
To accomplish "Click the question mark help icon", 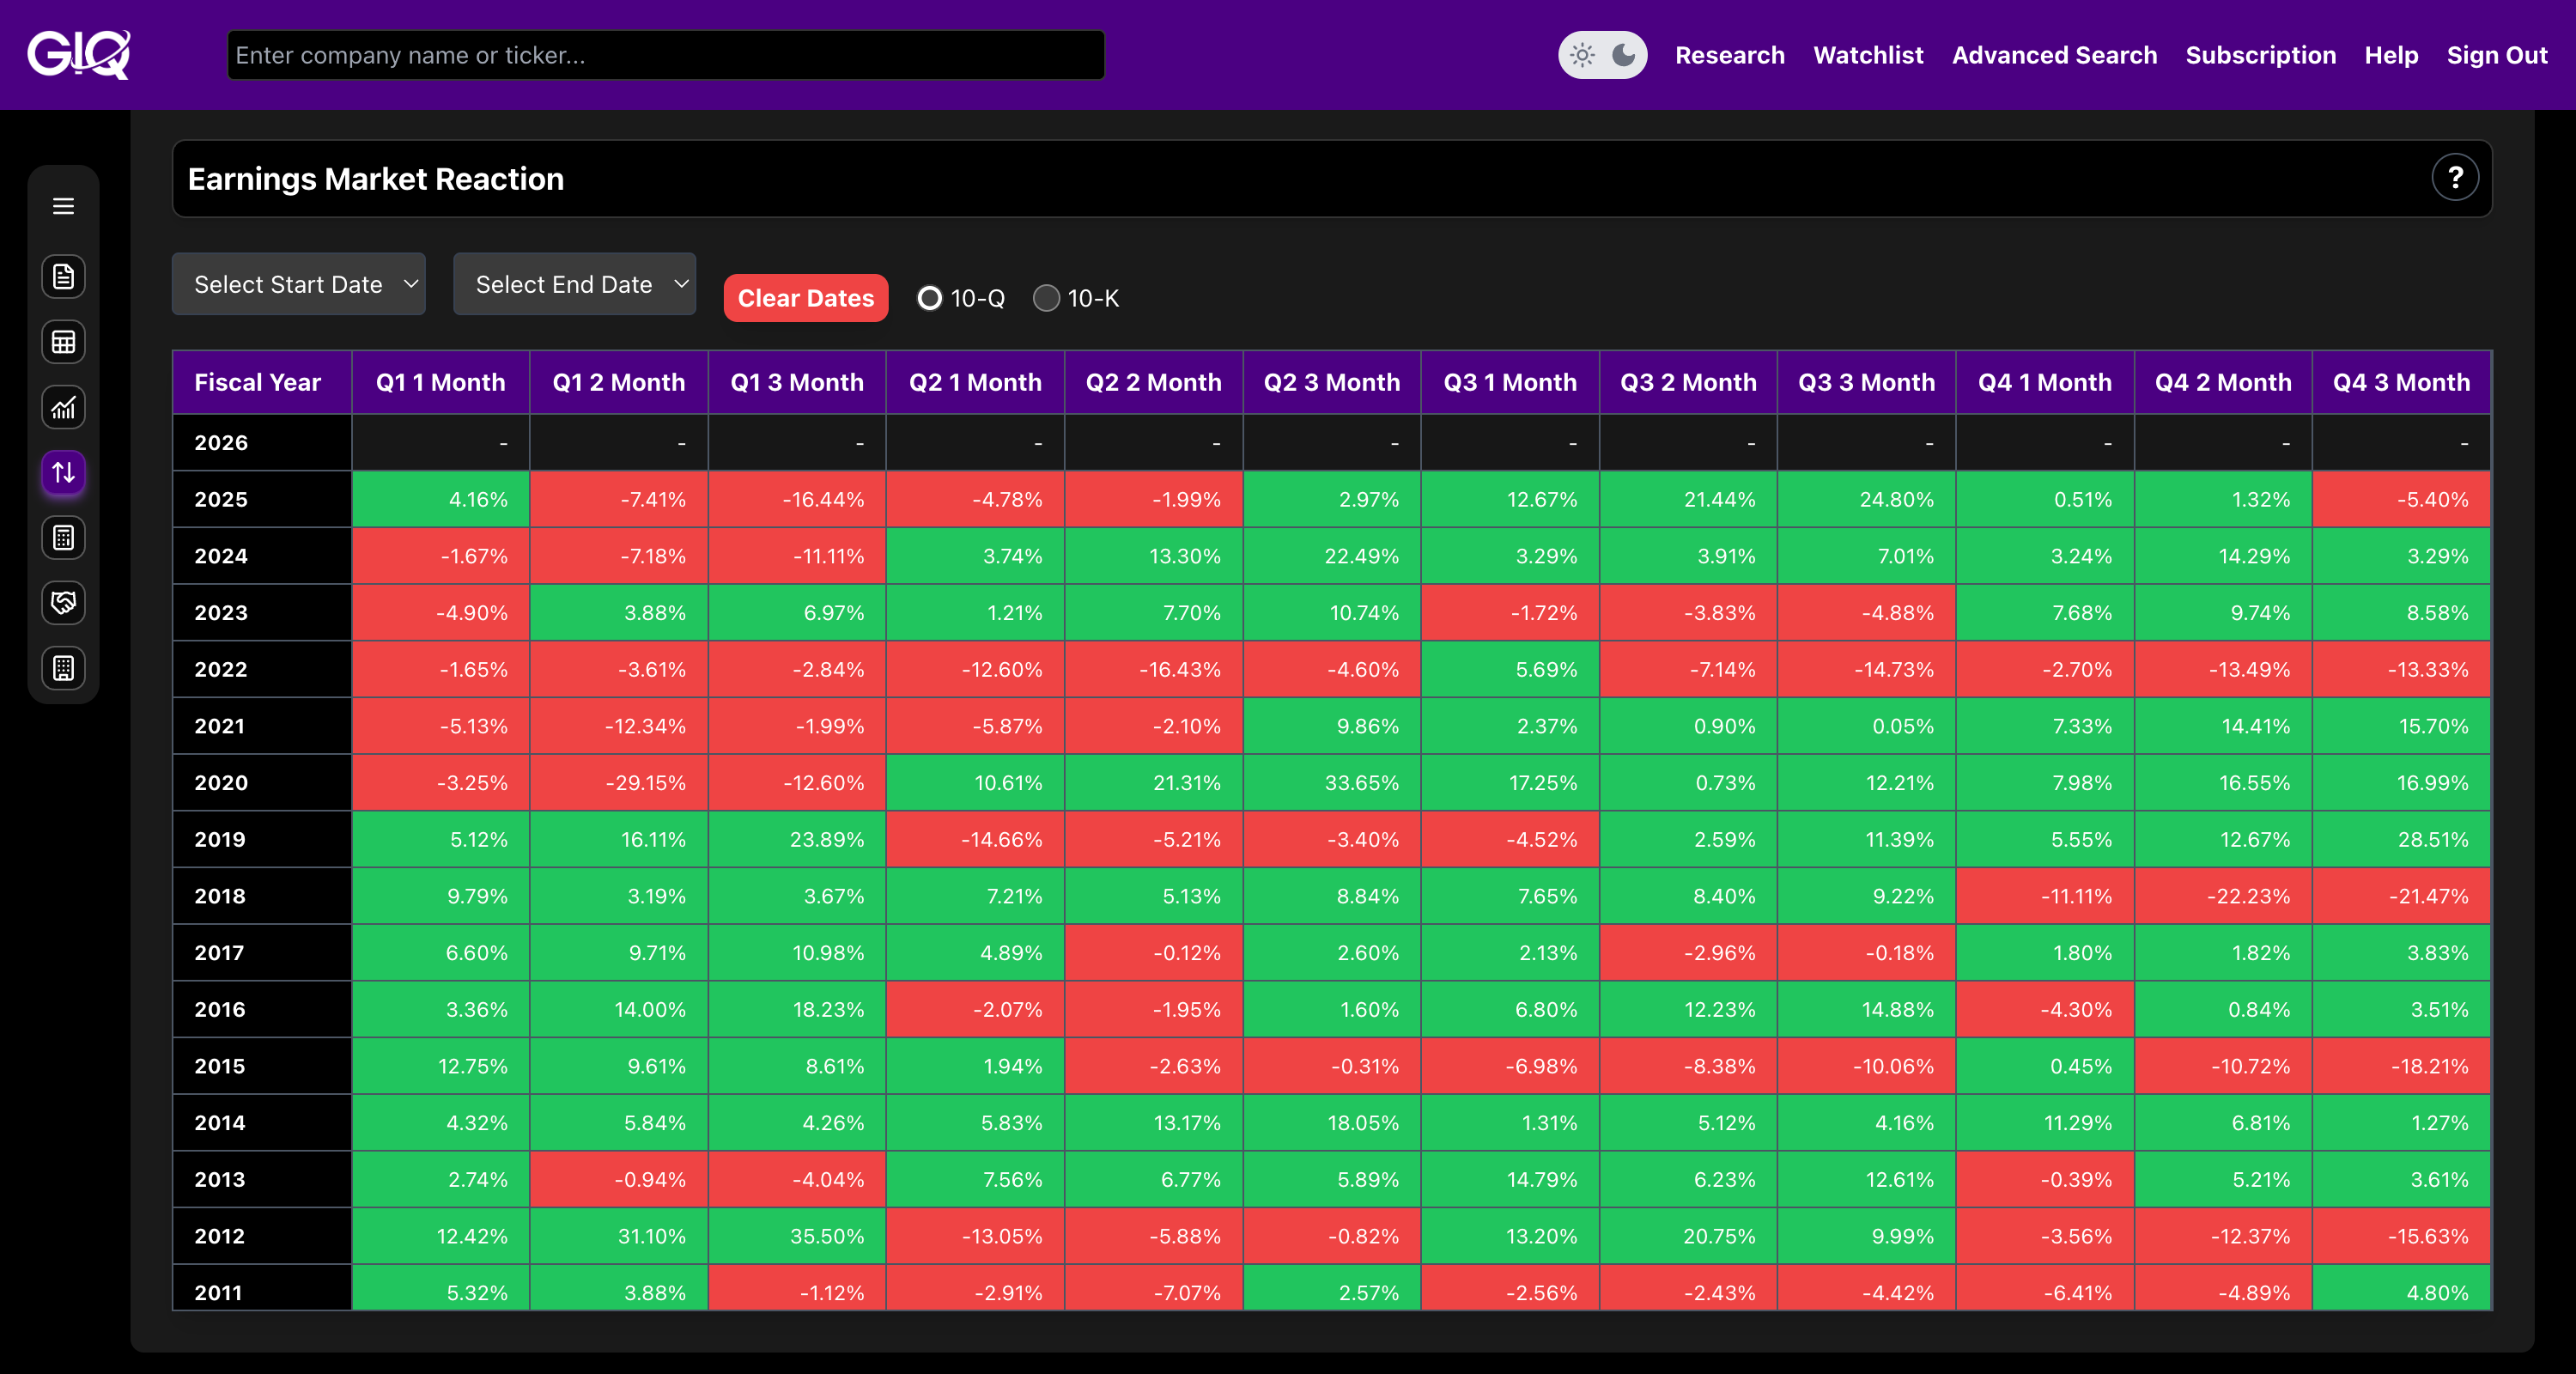I will 2454,178.
